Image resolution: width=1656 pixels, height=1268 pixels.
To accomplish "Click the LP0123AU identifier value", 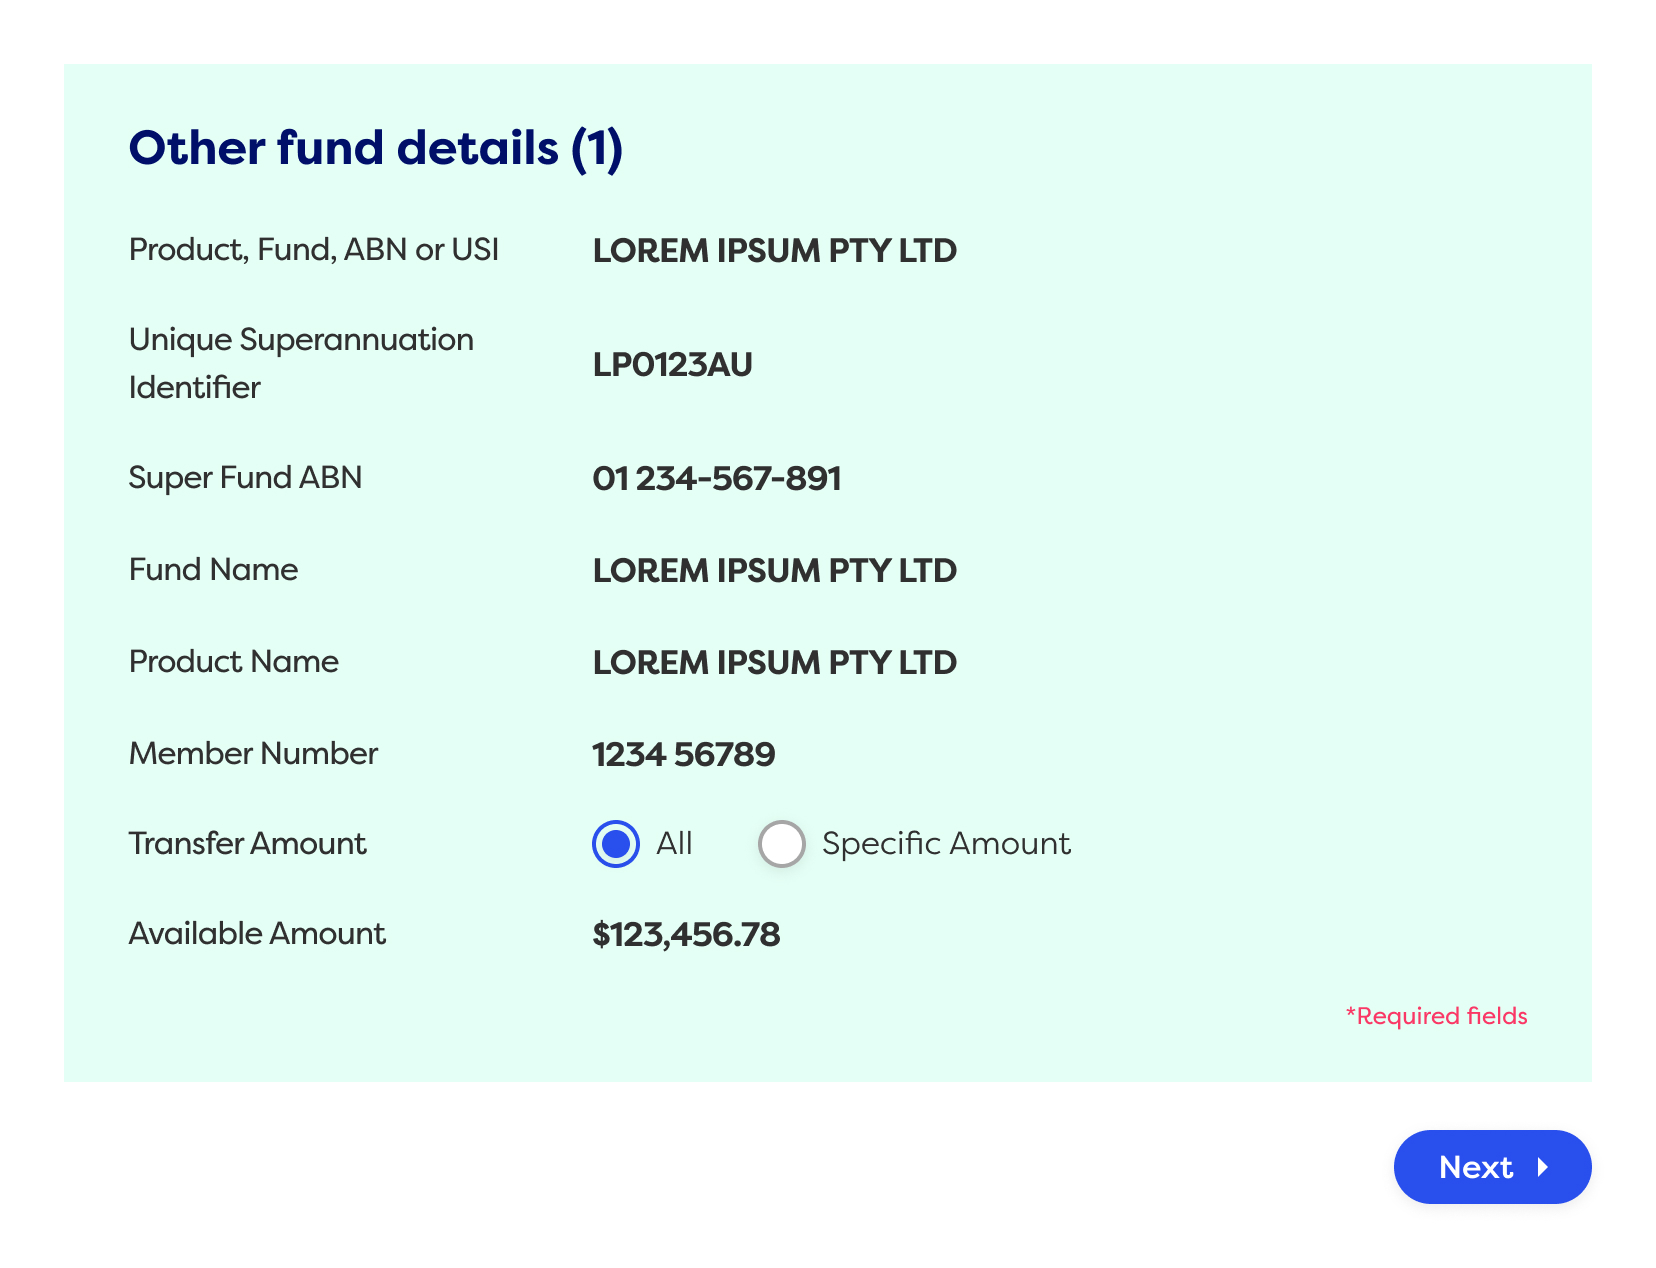I will (x=673, y=365).
